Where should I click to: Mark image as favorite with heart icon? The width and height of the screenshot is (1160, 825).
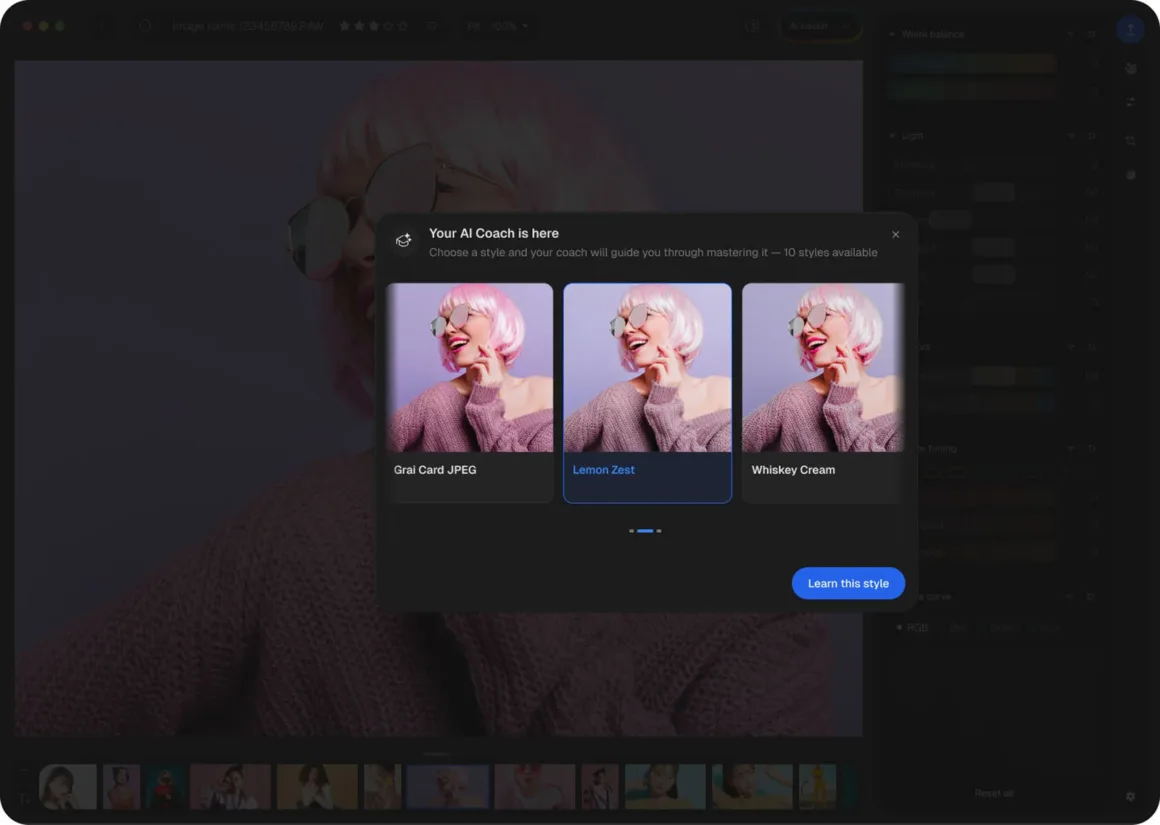pyautogui.click(x=432, y=26)
